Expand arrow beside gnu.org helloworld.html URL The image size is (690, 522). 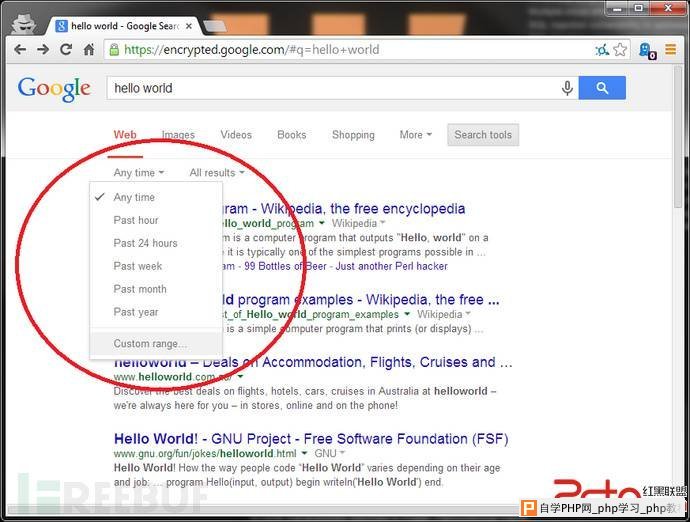[x=304, y=453]
